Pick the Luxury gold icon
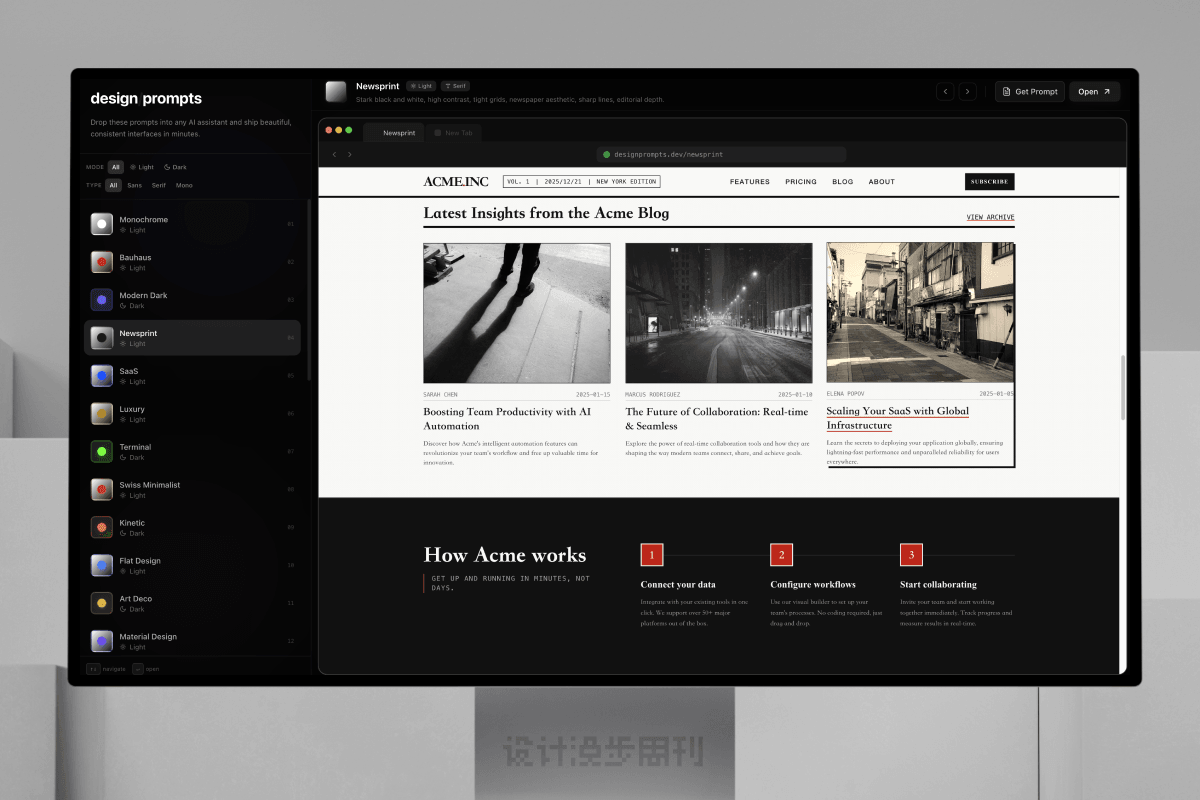This screenshot has height=800, width=1200. coord(101,414)
